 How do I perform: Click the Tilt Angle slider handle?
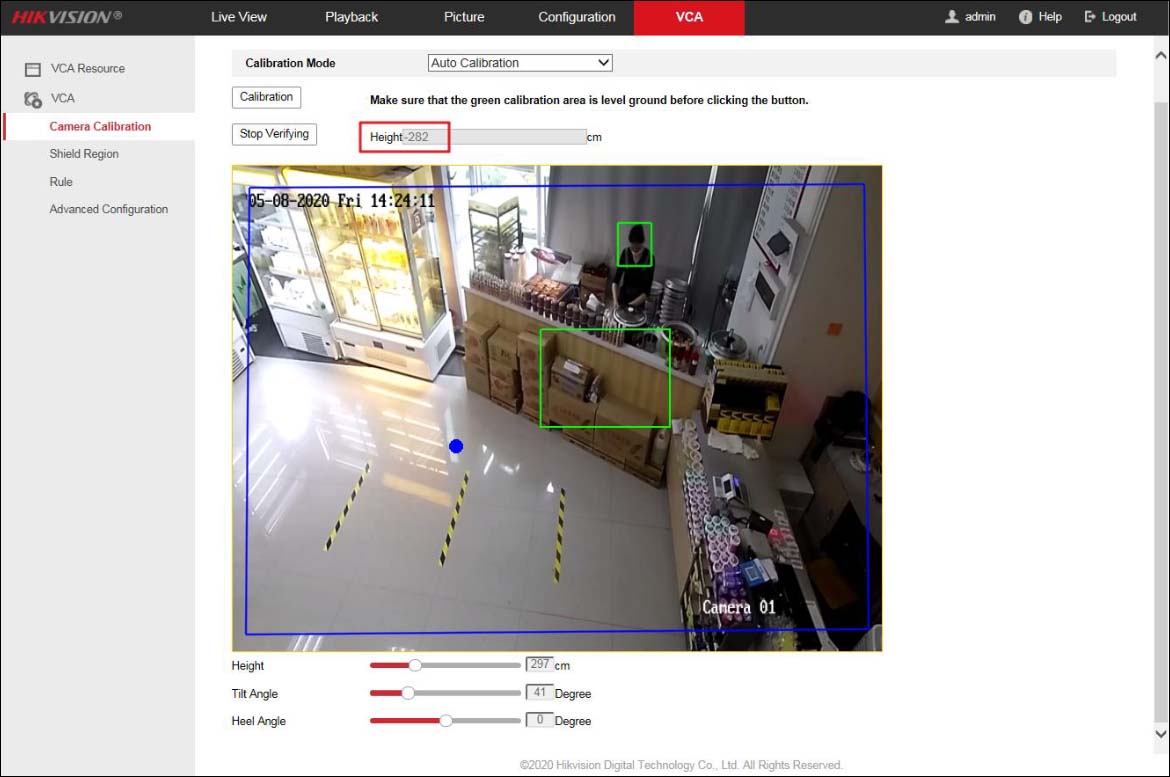tap(407, 692)
